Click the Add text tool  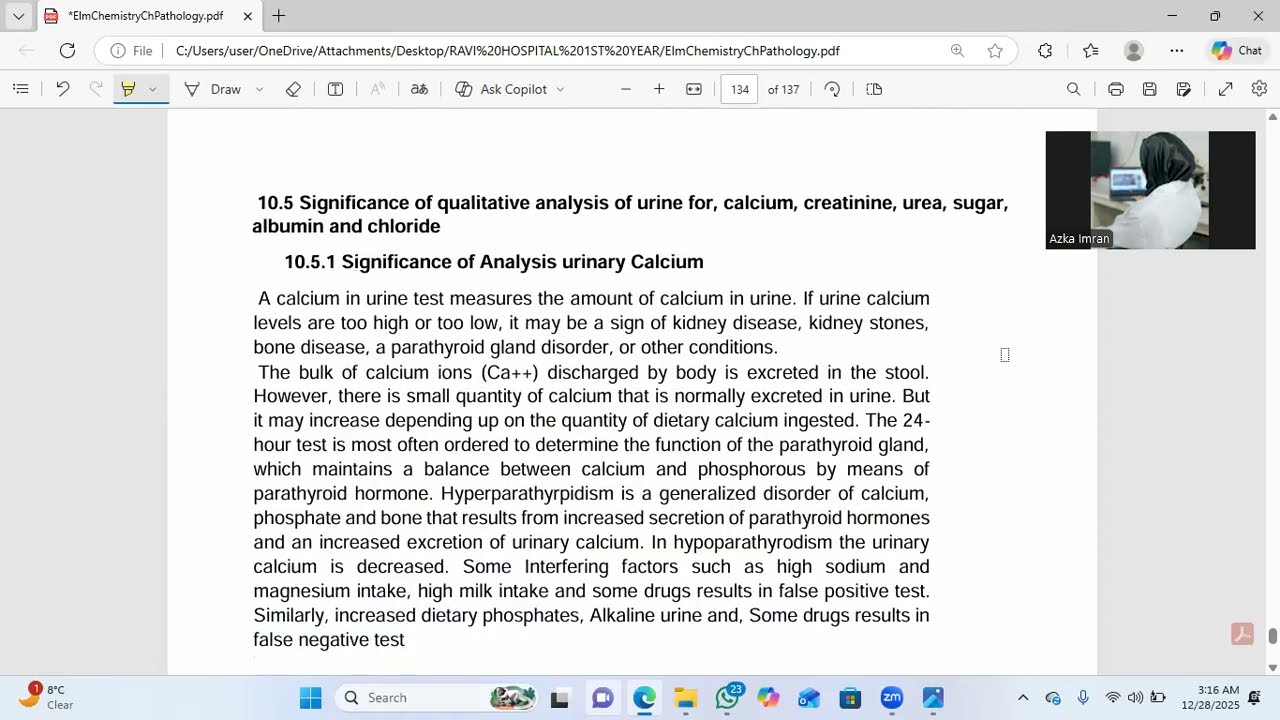pos(336,89)
